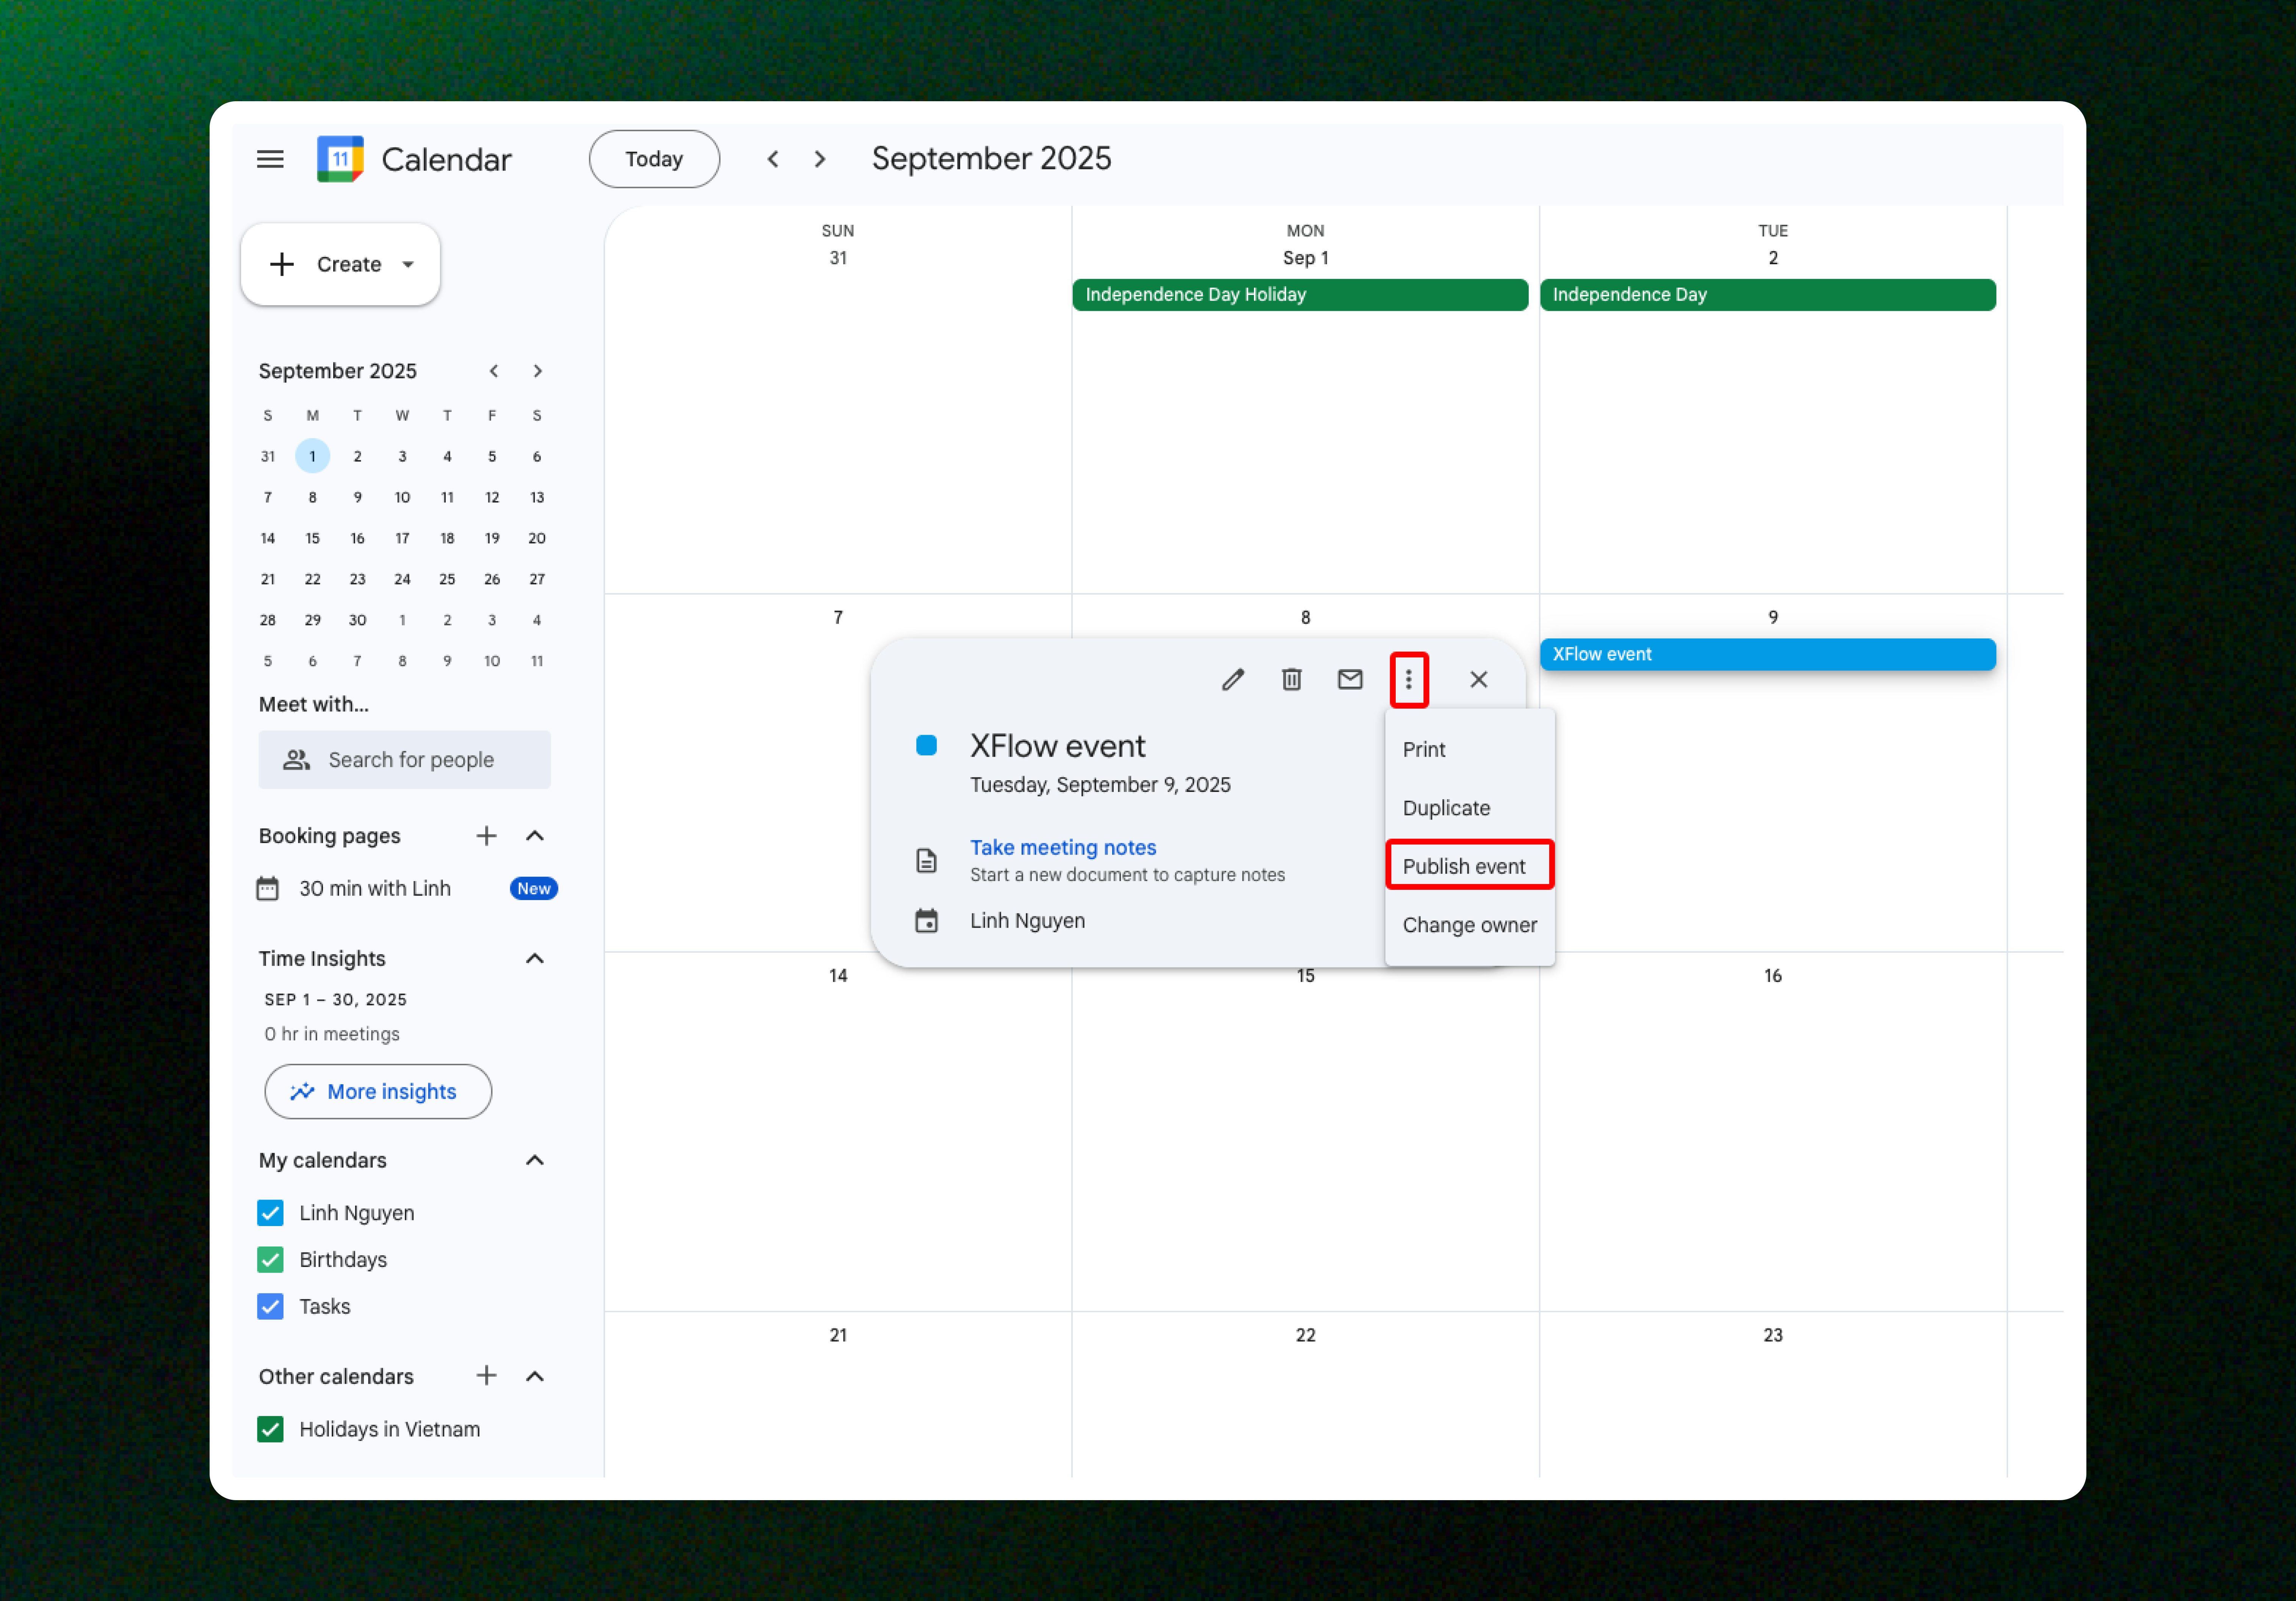Select day 1 in mini calendar
This screenshot has height=1601, width=2296.
312,456
